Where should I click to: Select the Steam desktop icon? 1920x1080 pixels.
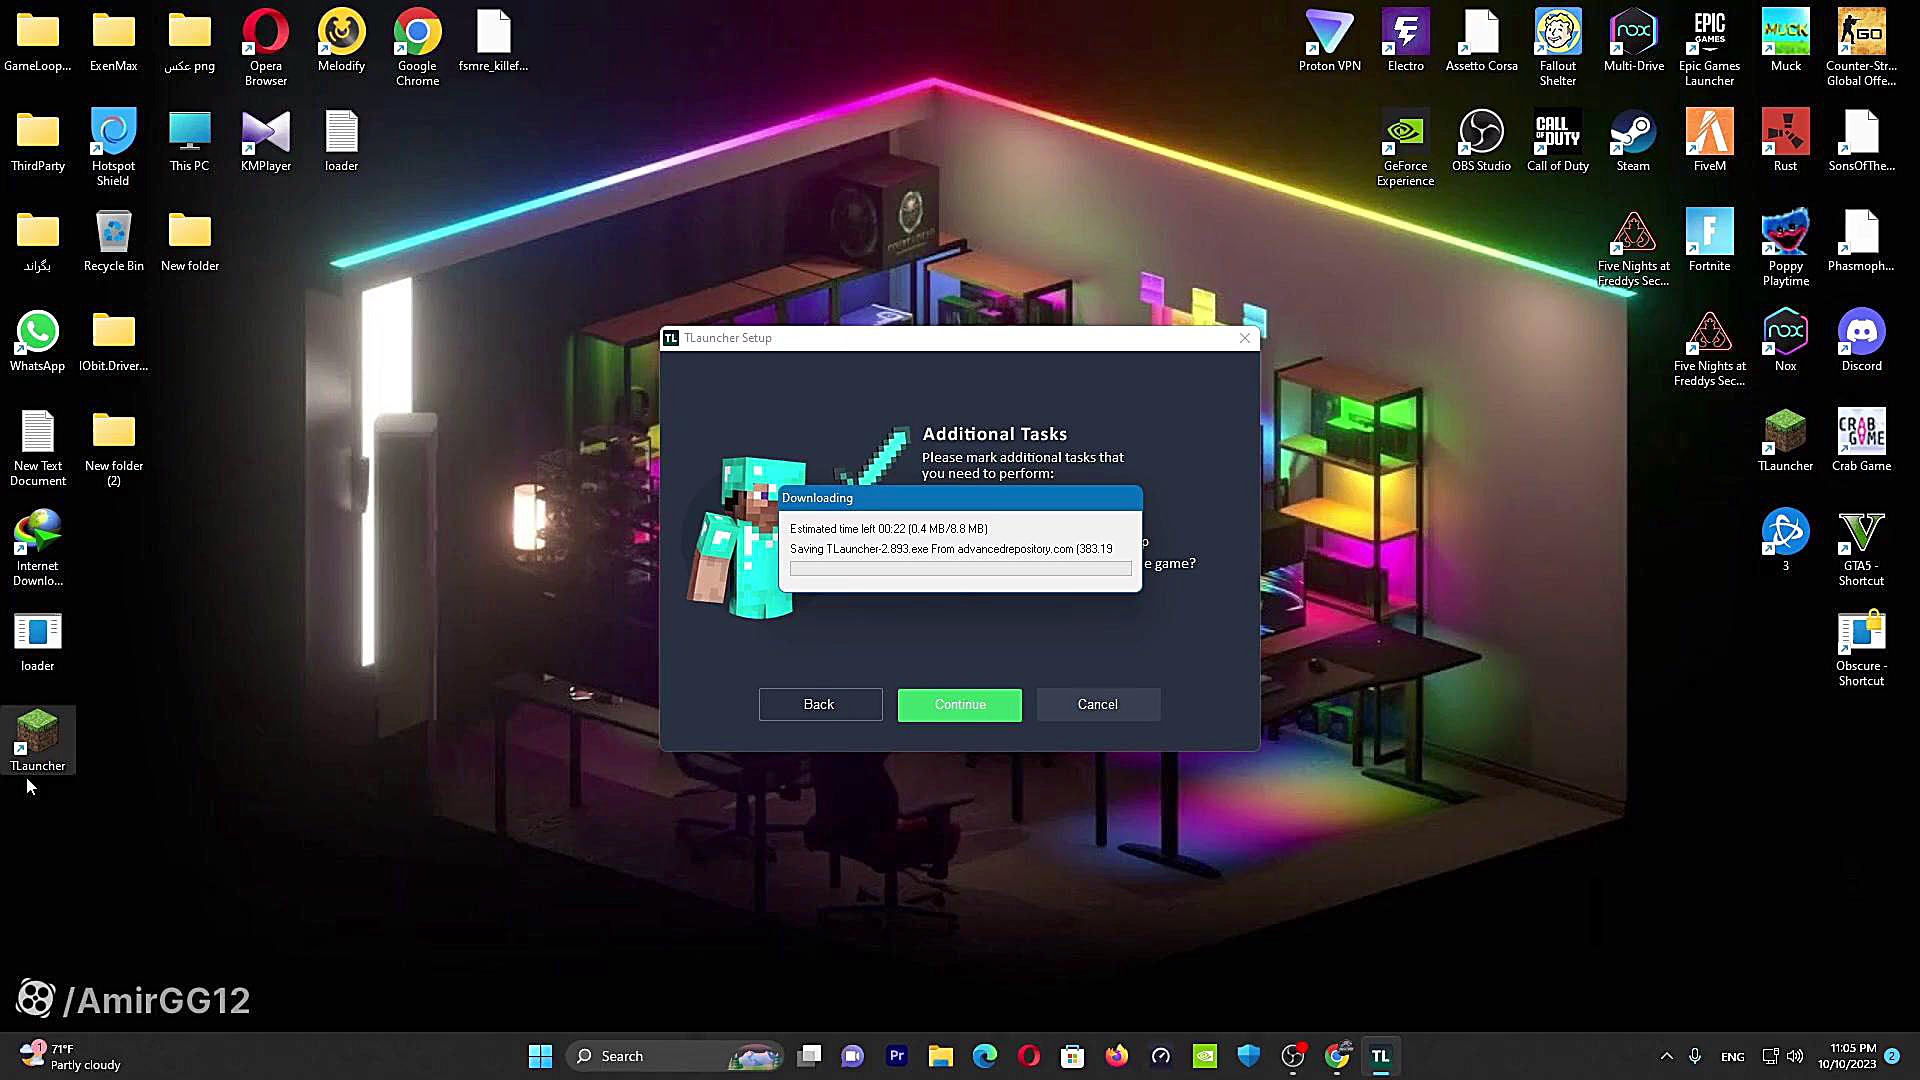tap(1633, 140)
